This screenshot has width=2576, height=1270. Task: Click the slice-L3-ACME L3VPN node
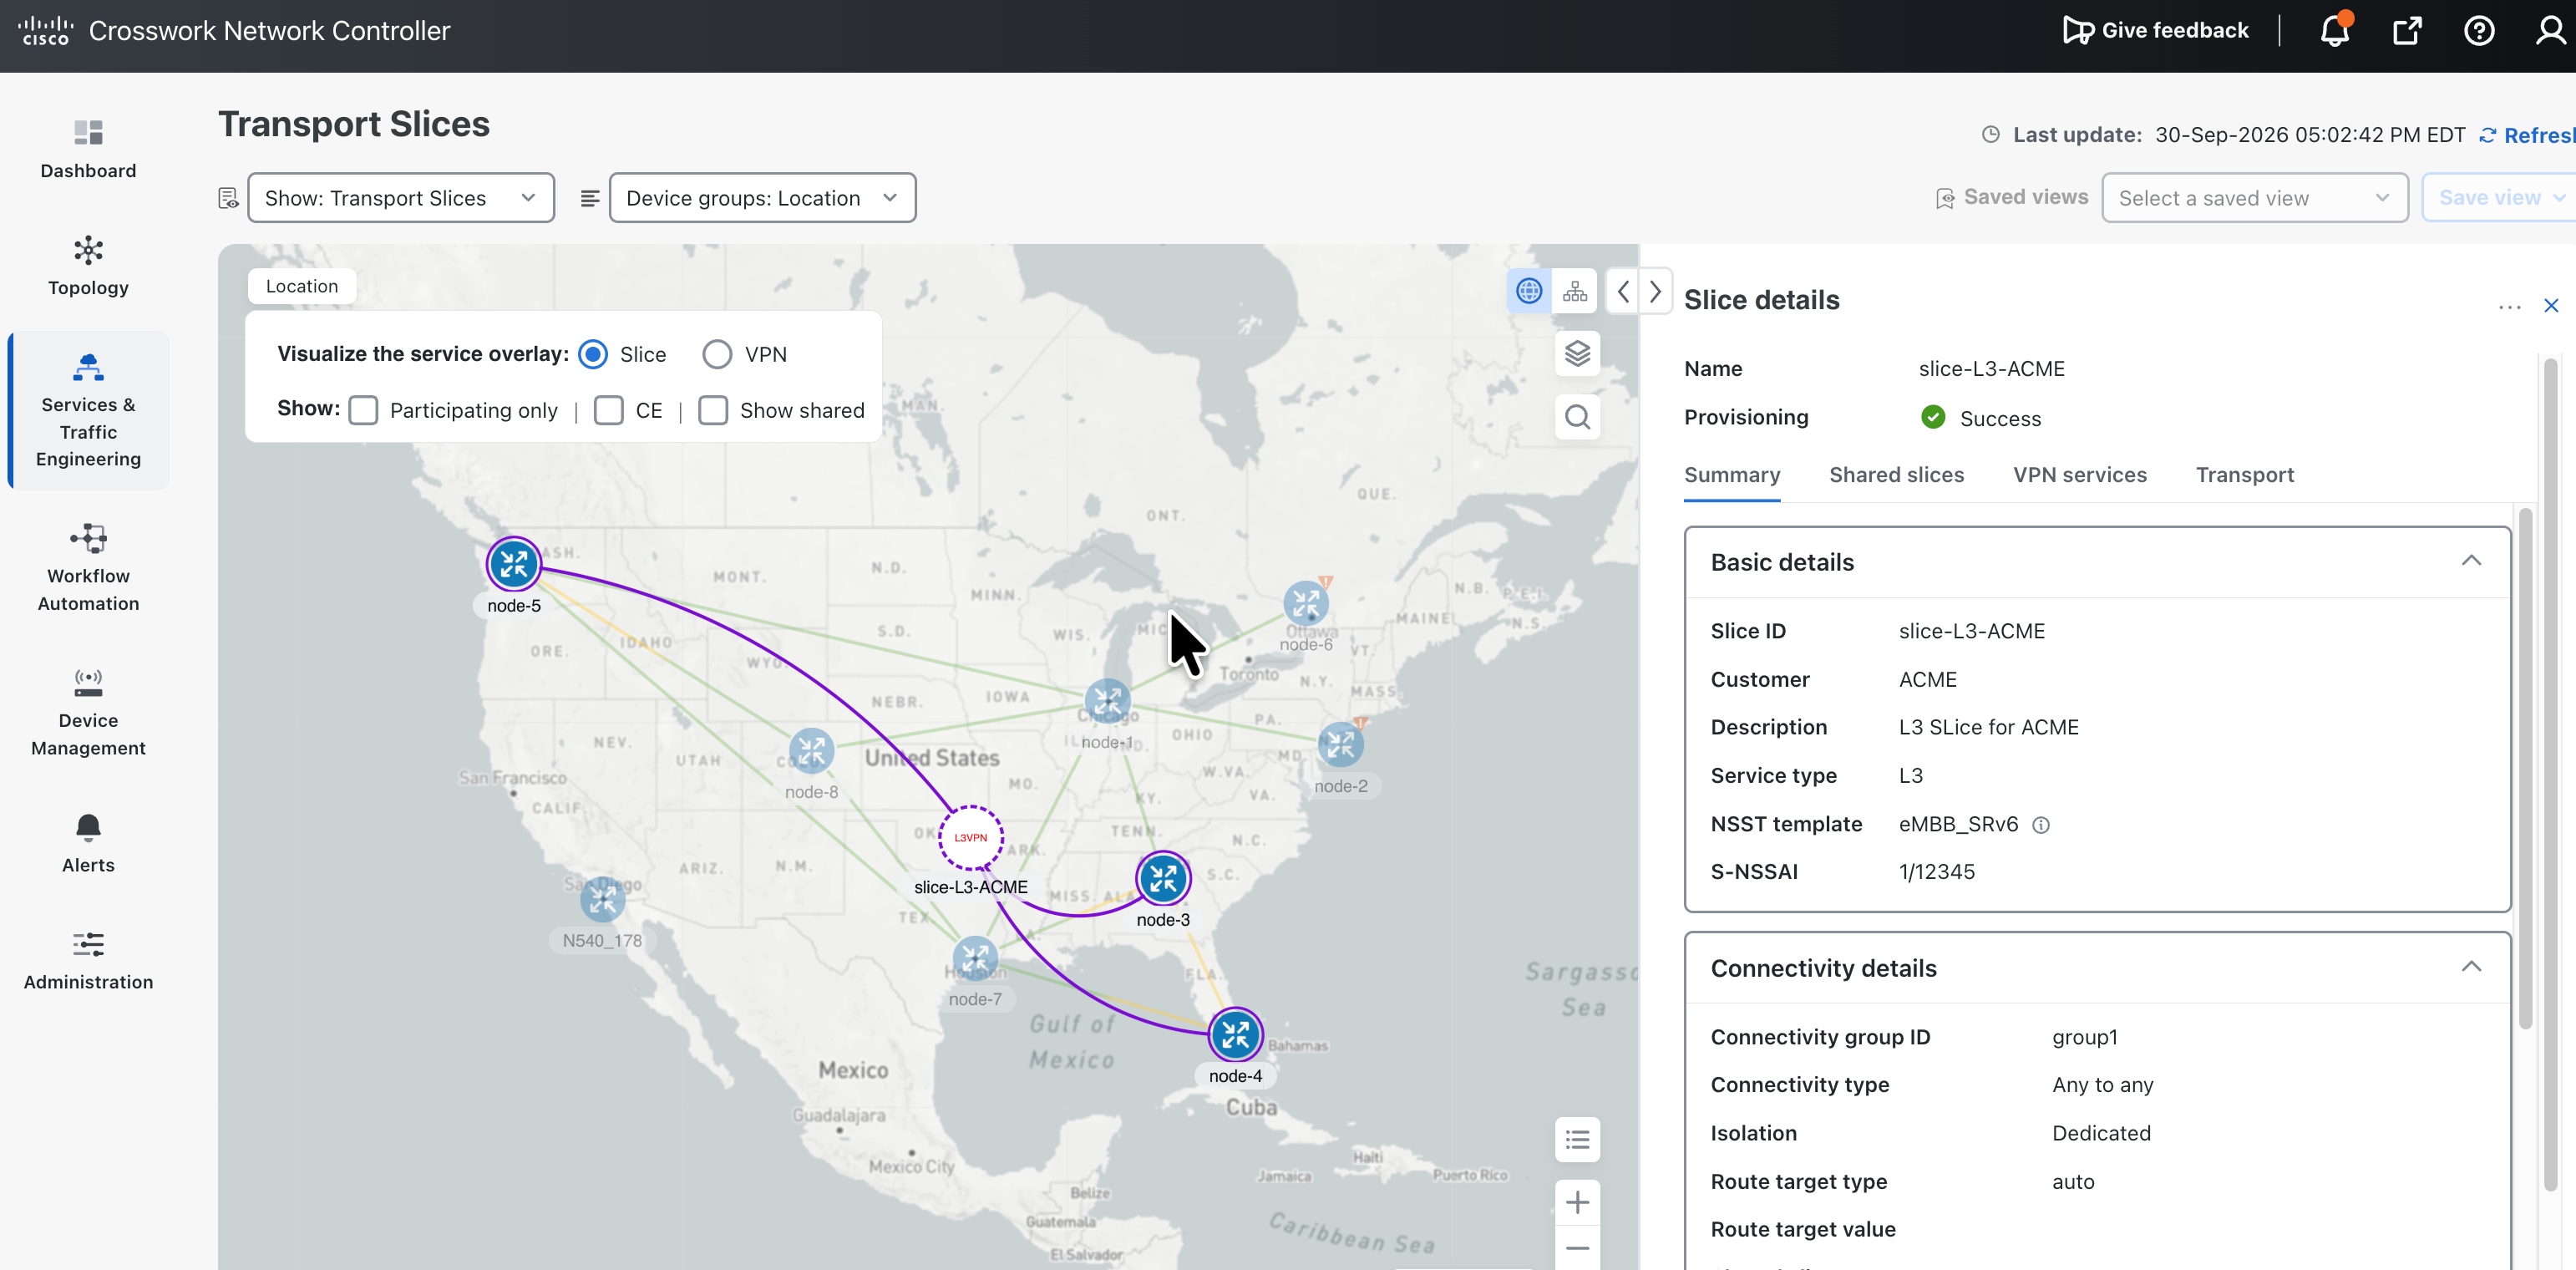[x=970, y=837]
